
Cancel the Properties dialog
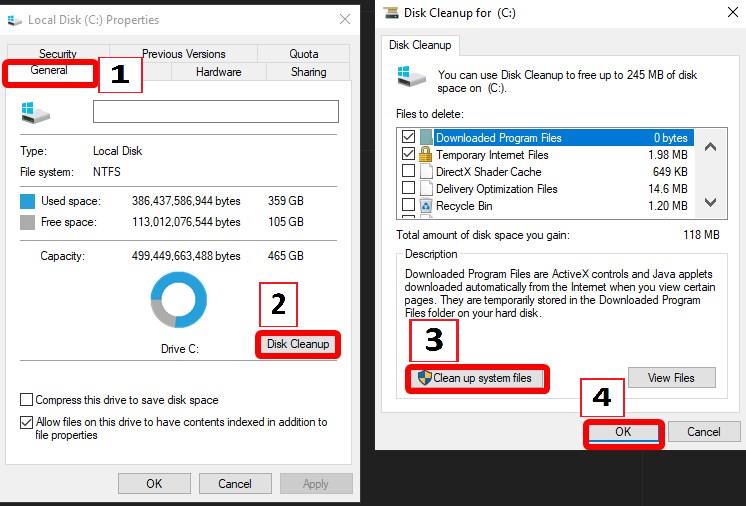[x=235, y=484]
